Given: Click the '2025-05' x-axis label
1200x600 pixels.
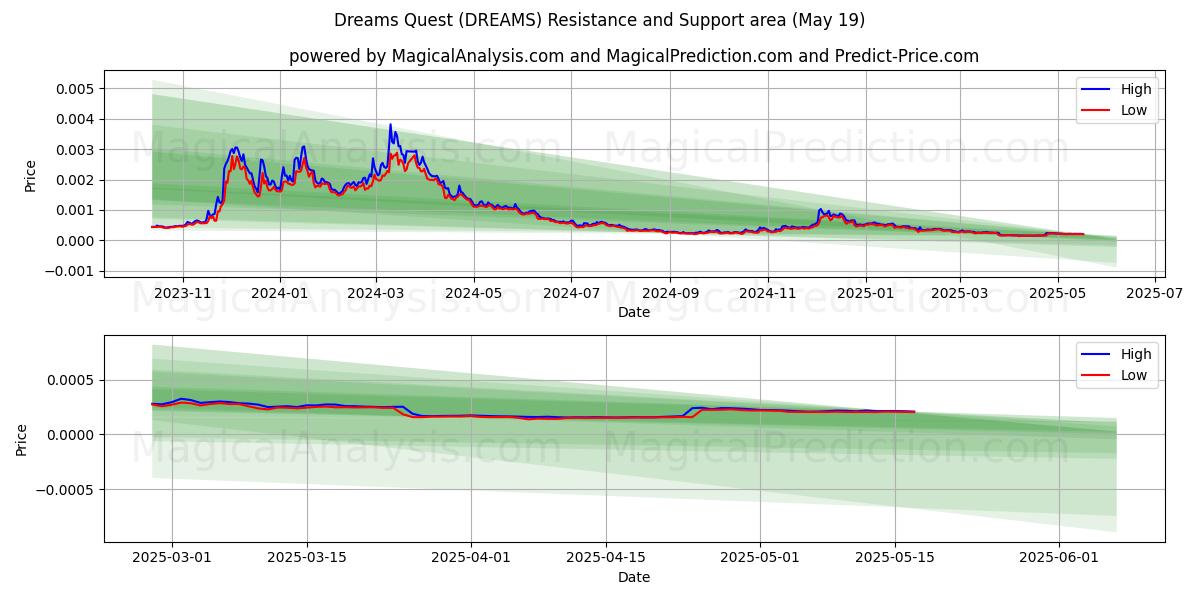Looking at the screenshot, I should pos(1057,293).
